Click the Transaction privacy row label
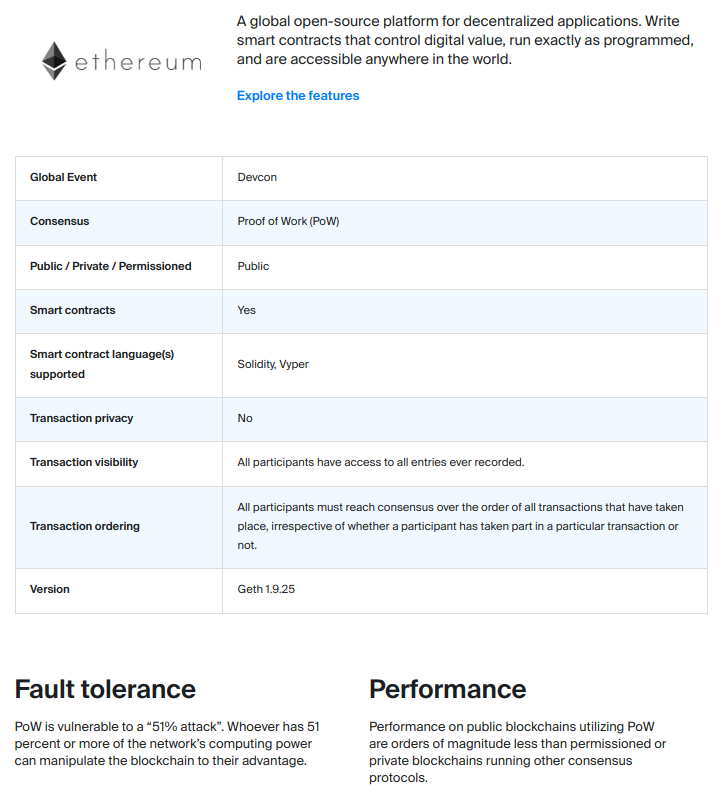 point(81,418)
